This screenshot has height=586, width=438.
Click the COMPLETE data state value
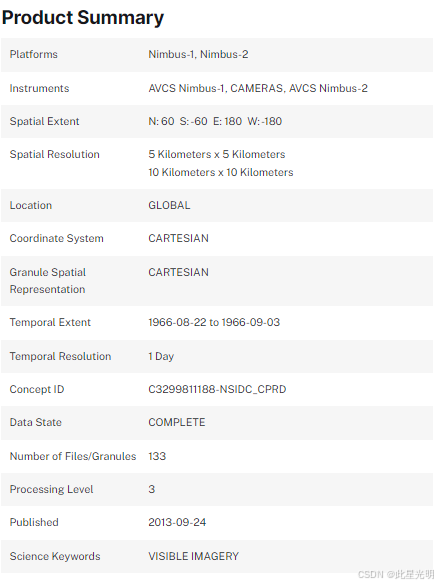177,422
